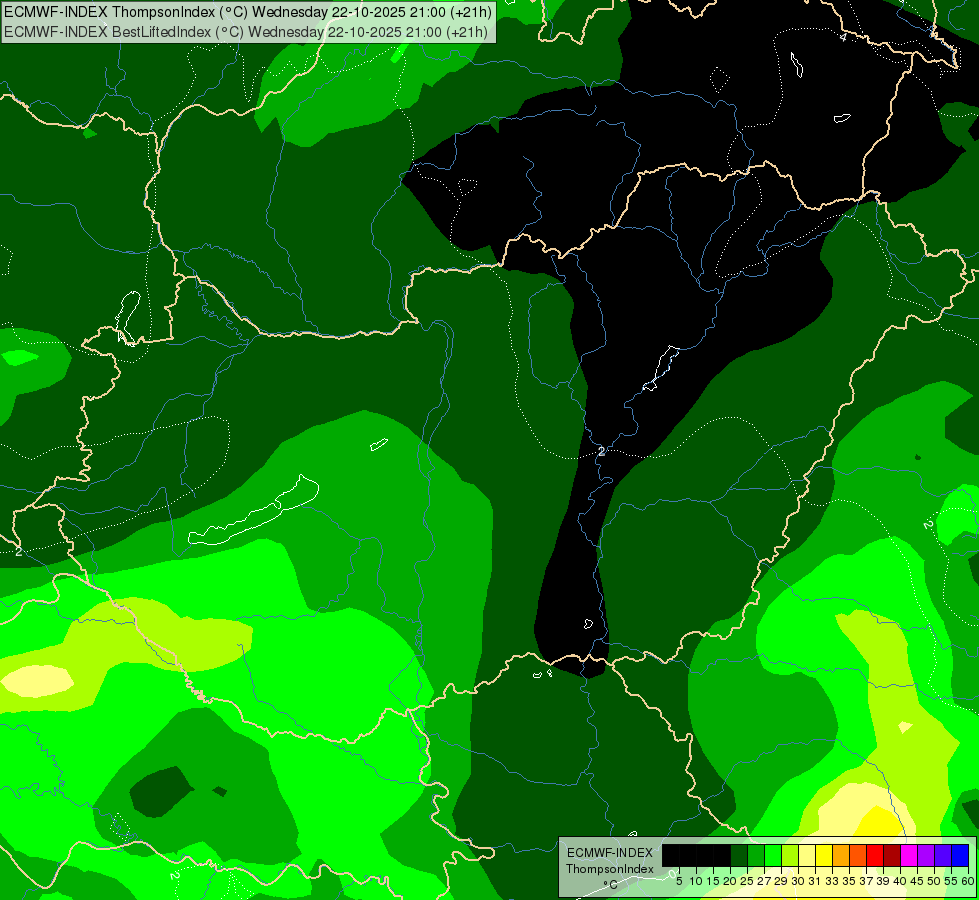This screenshot has width=979, height=900.
Task: Select the blue 55–60 legend swatch
Action: pos(960,855)
